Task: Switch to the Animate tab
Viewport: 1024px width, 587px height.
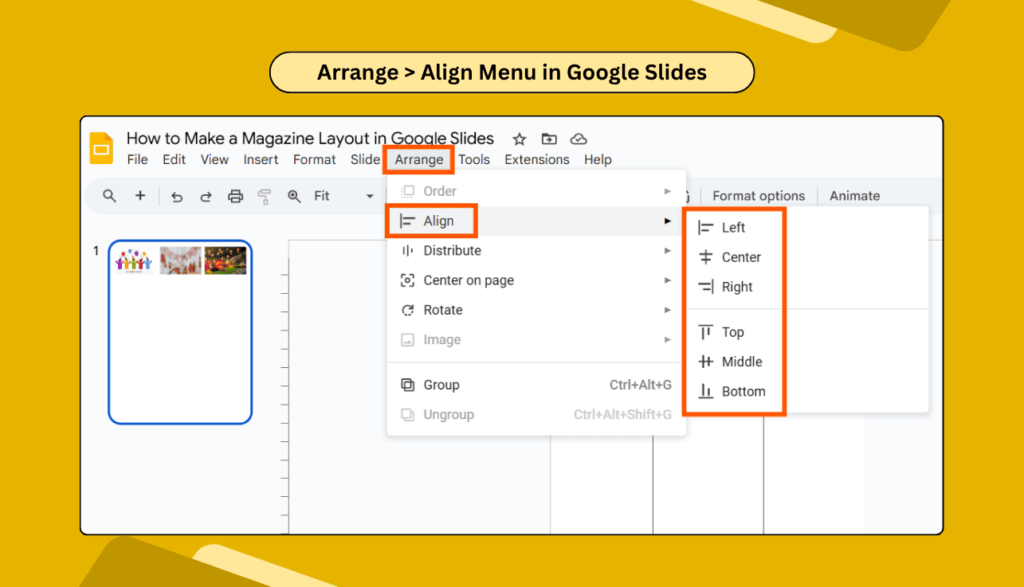Action: pyautogui.click(x=854, y=196)
